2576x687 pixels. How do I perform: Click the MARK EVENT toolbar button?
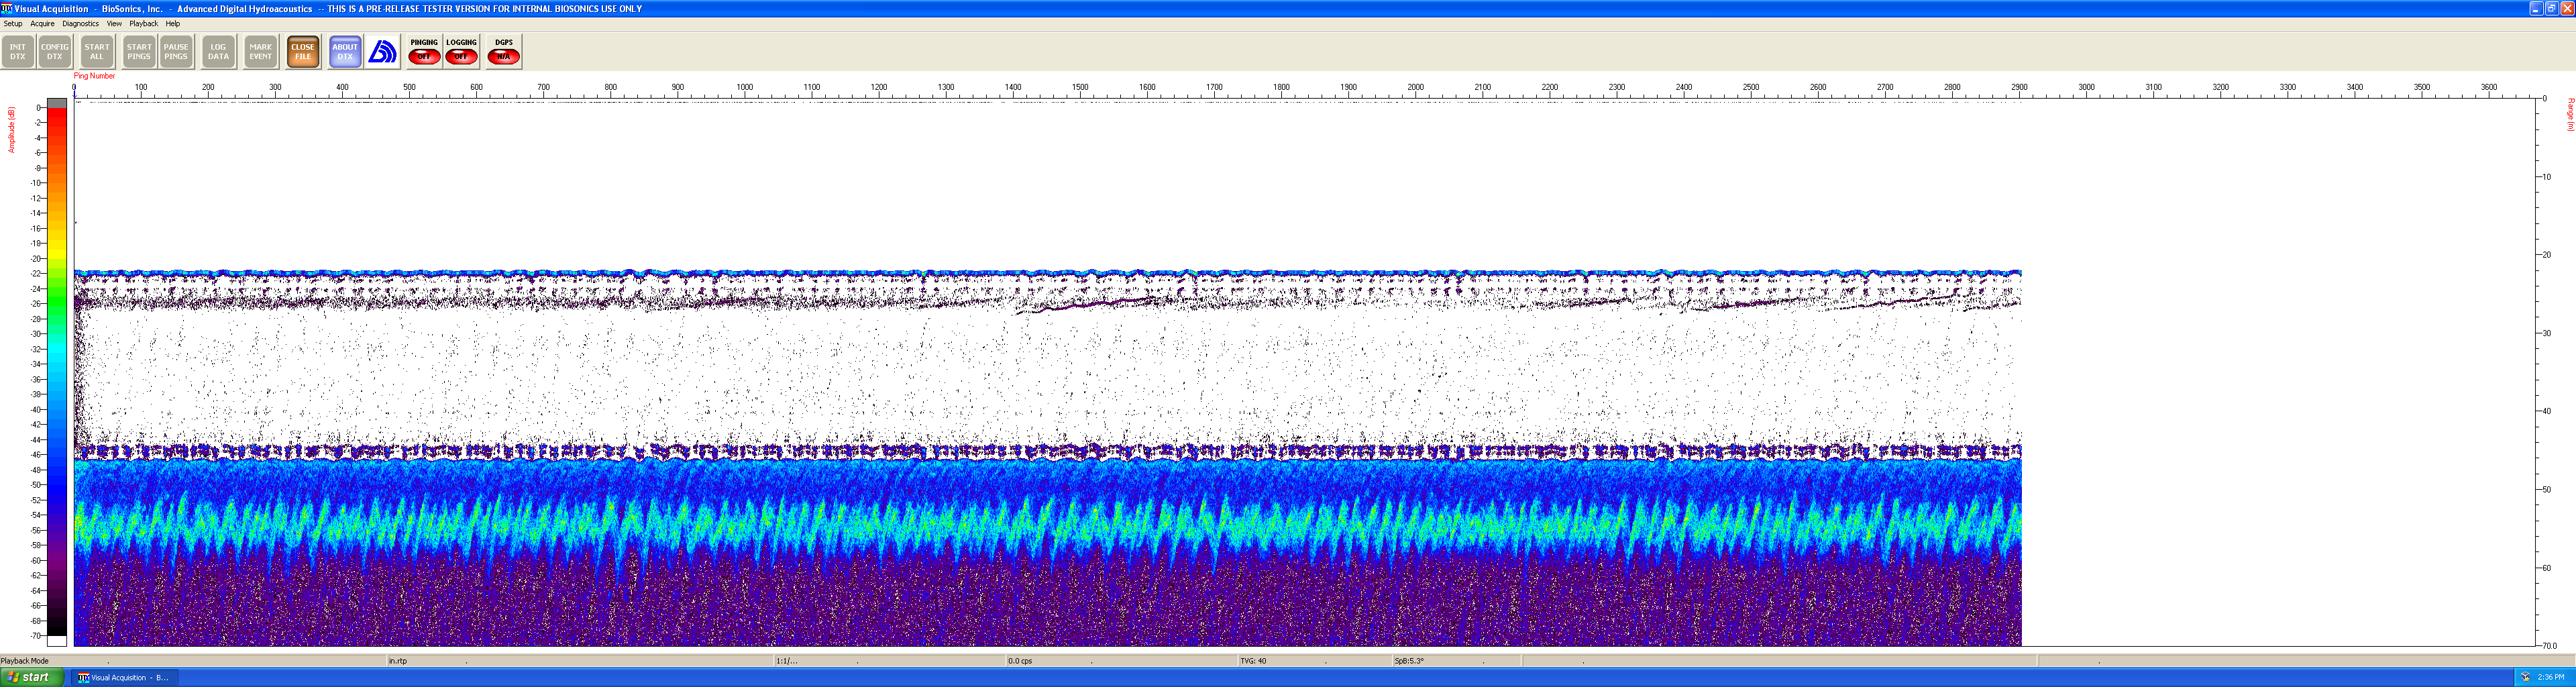click(x=261, y=51)
